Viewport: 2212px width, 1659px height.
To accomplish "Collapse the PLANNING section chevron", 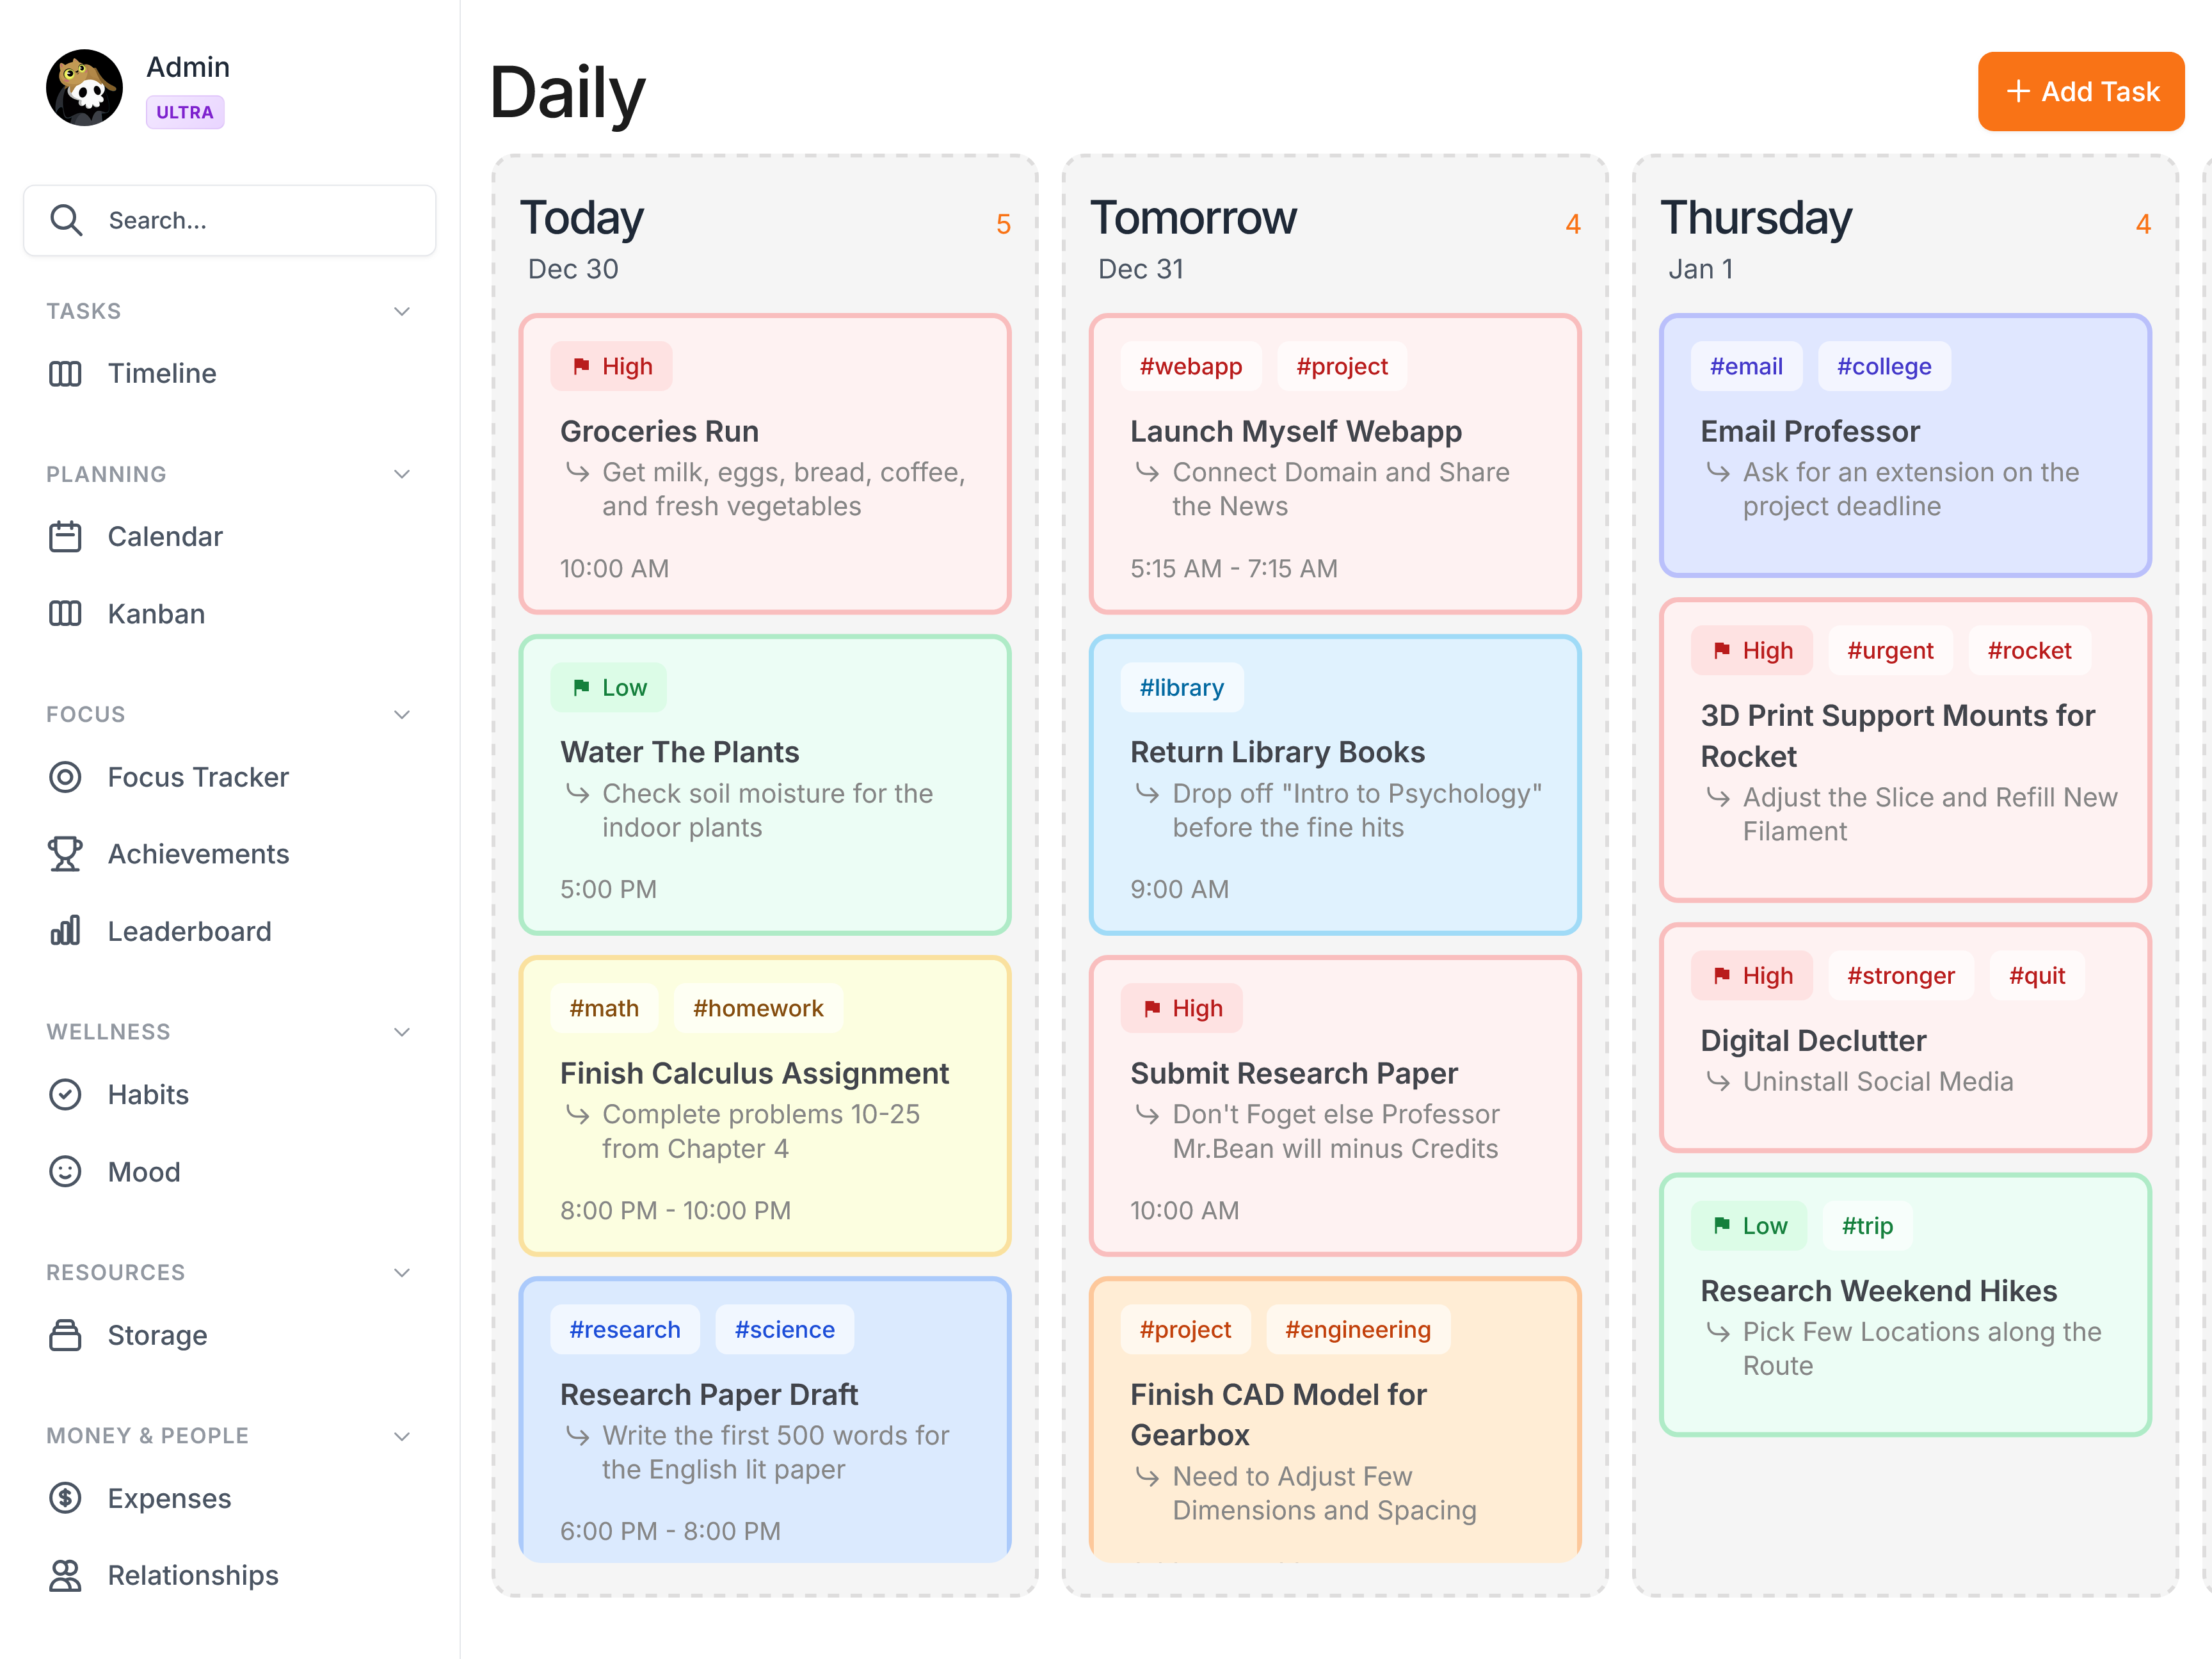I will [x=402, y=473].
